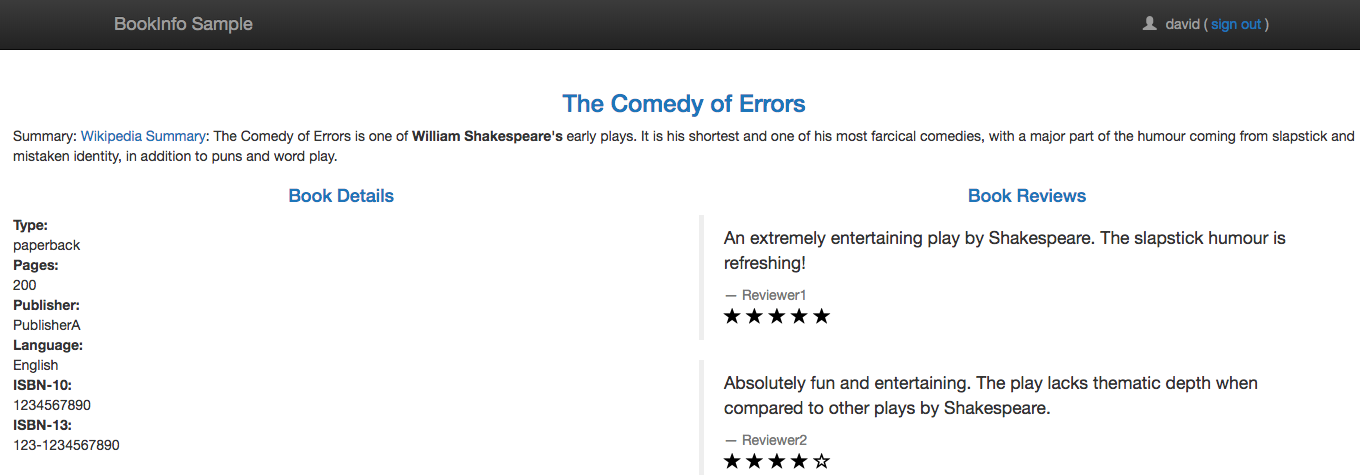The image size is (1360, 475).
Task: Click the ISBN-13 value 123-1234567890
Action: click(x=66, y=445)
